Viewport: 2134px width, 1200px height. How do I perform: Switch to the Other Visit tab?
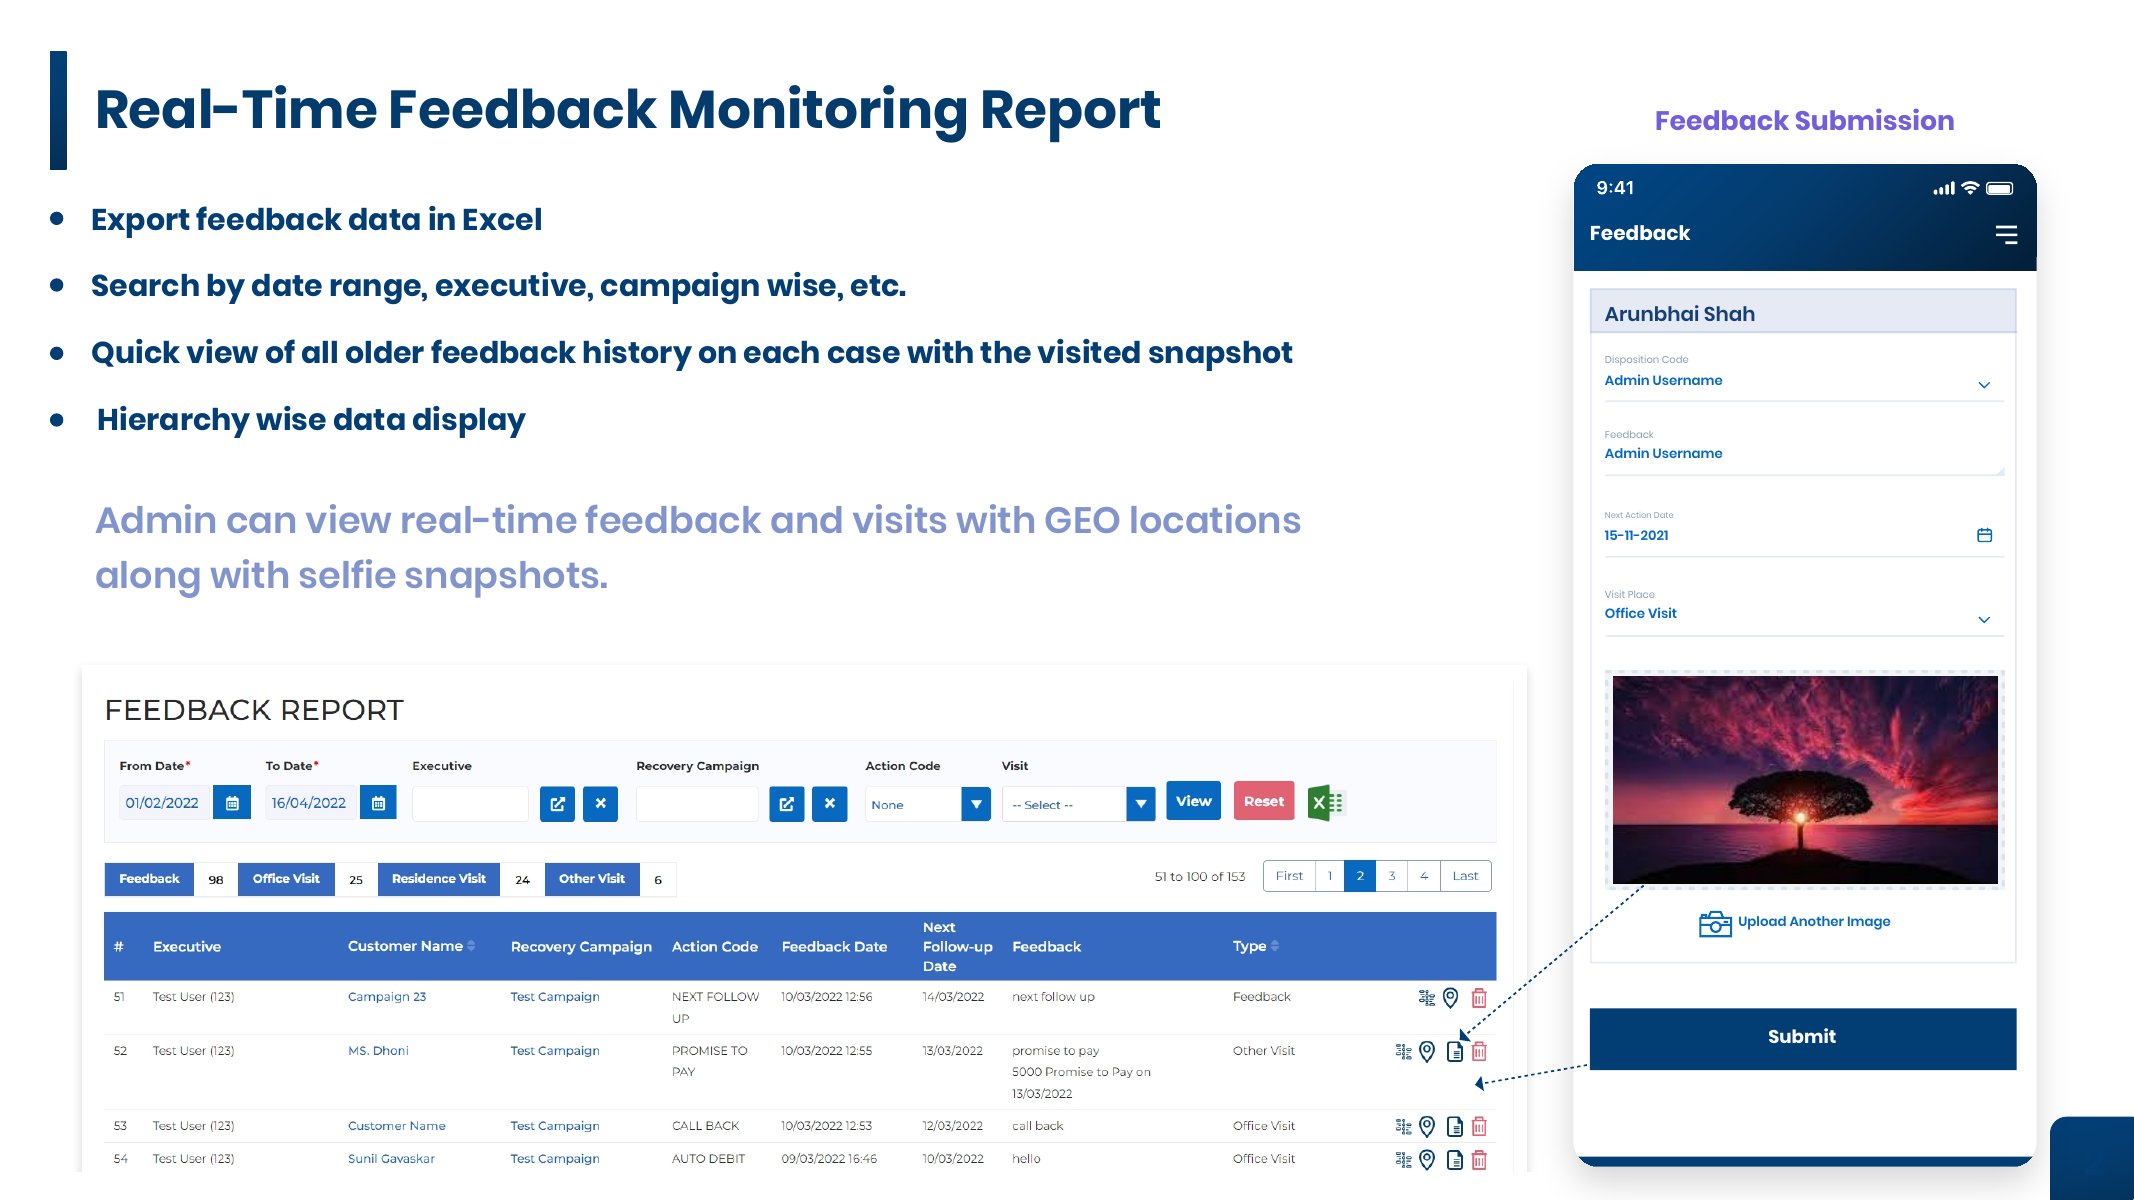[x=592, y=879]
